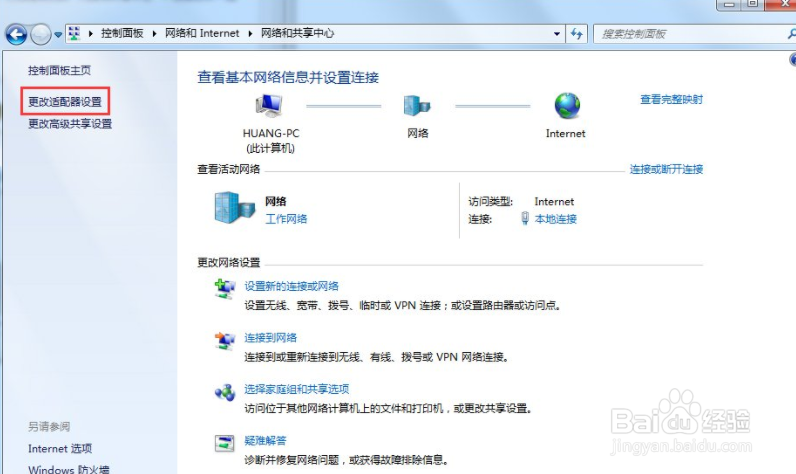Image resolution: width=796 pixels, height=474 pixels.
Task: Click the 设置新的连接或网络 icon
Action: [224, 289]
